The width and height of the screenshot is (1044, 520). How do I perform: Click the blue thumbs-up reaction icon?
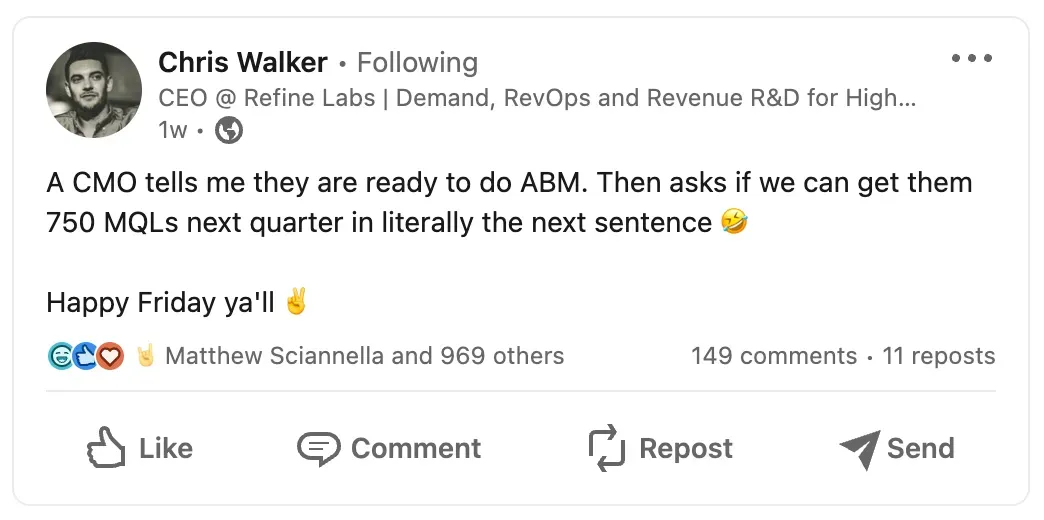85,356
